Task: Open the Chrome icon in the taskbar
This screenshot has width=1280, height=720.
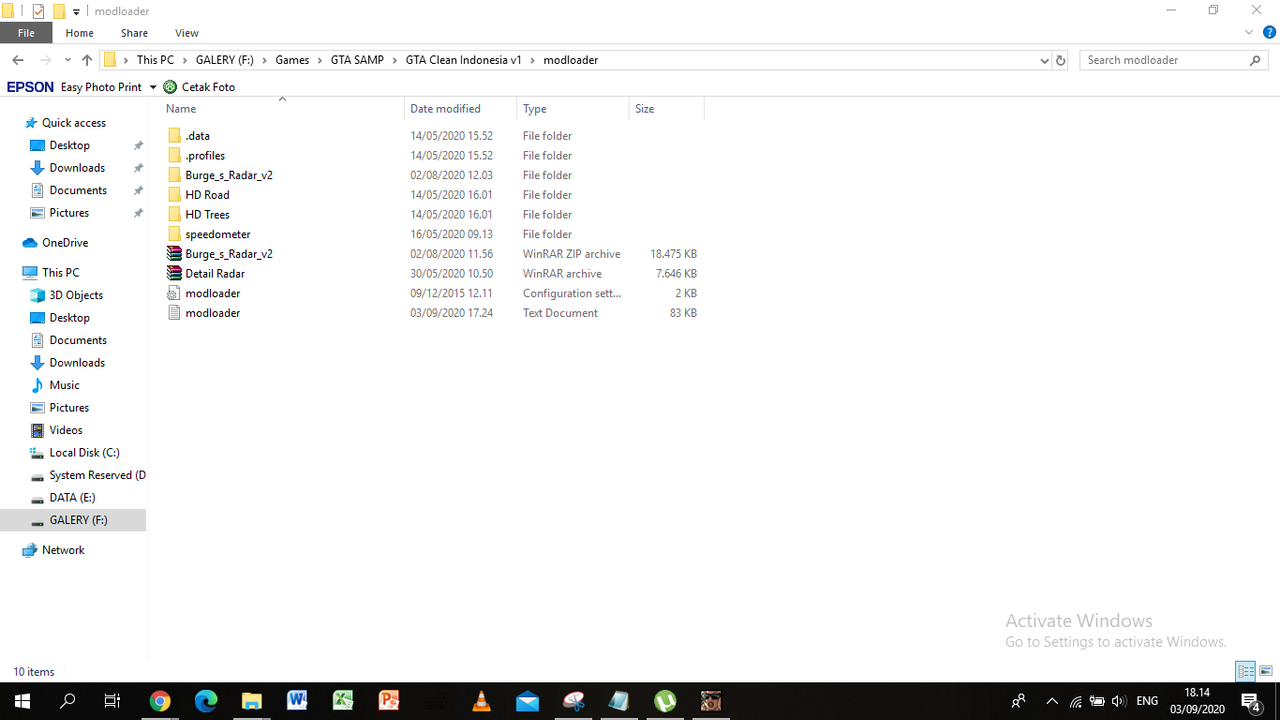Action: (x=160, y=701)
